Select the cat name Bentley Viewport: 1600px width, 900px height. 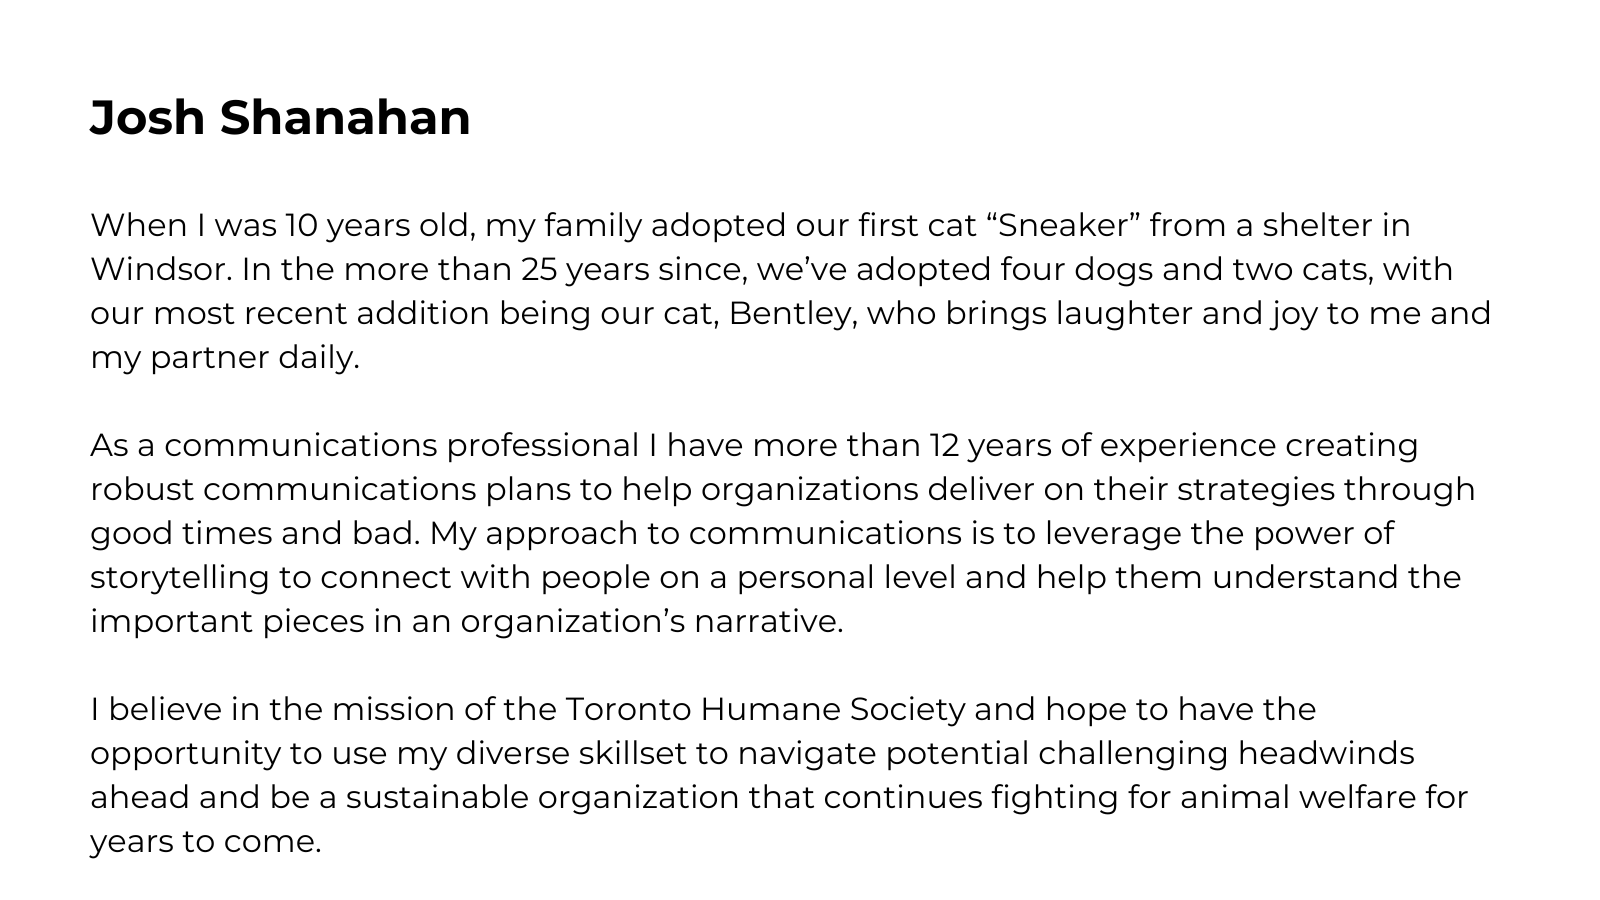click(x=790, y=314)
